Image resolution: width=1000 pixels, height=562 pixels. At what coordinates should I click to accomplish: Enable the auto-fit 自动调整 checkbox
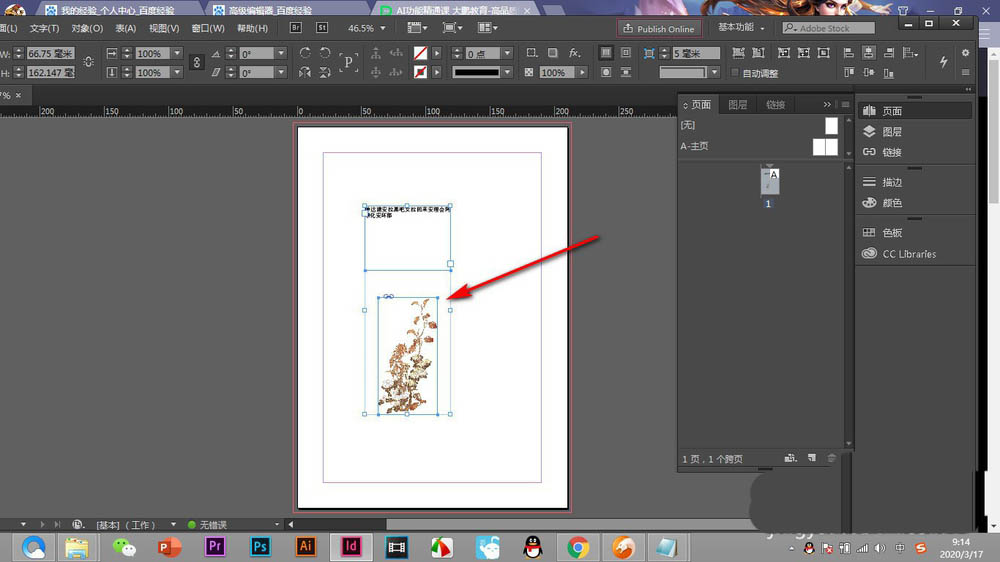pyautogui.click(x=735, y=73)
